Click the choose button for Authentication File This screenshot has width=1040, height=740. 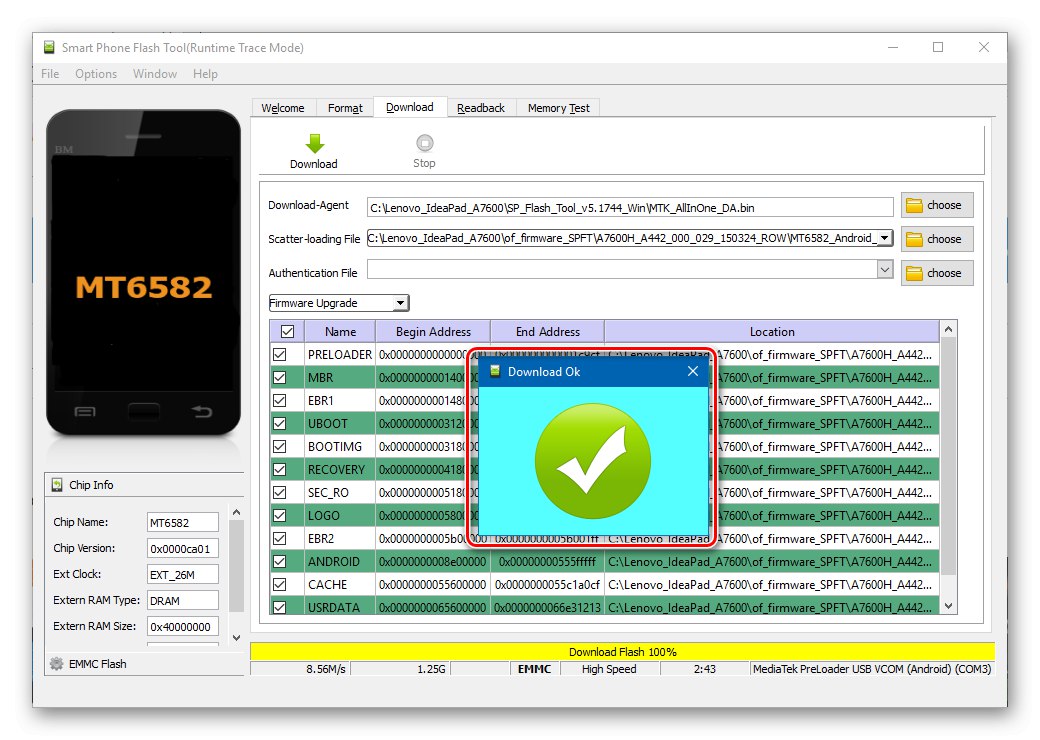(936, 272)
